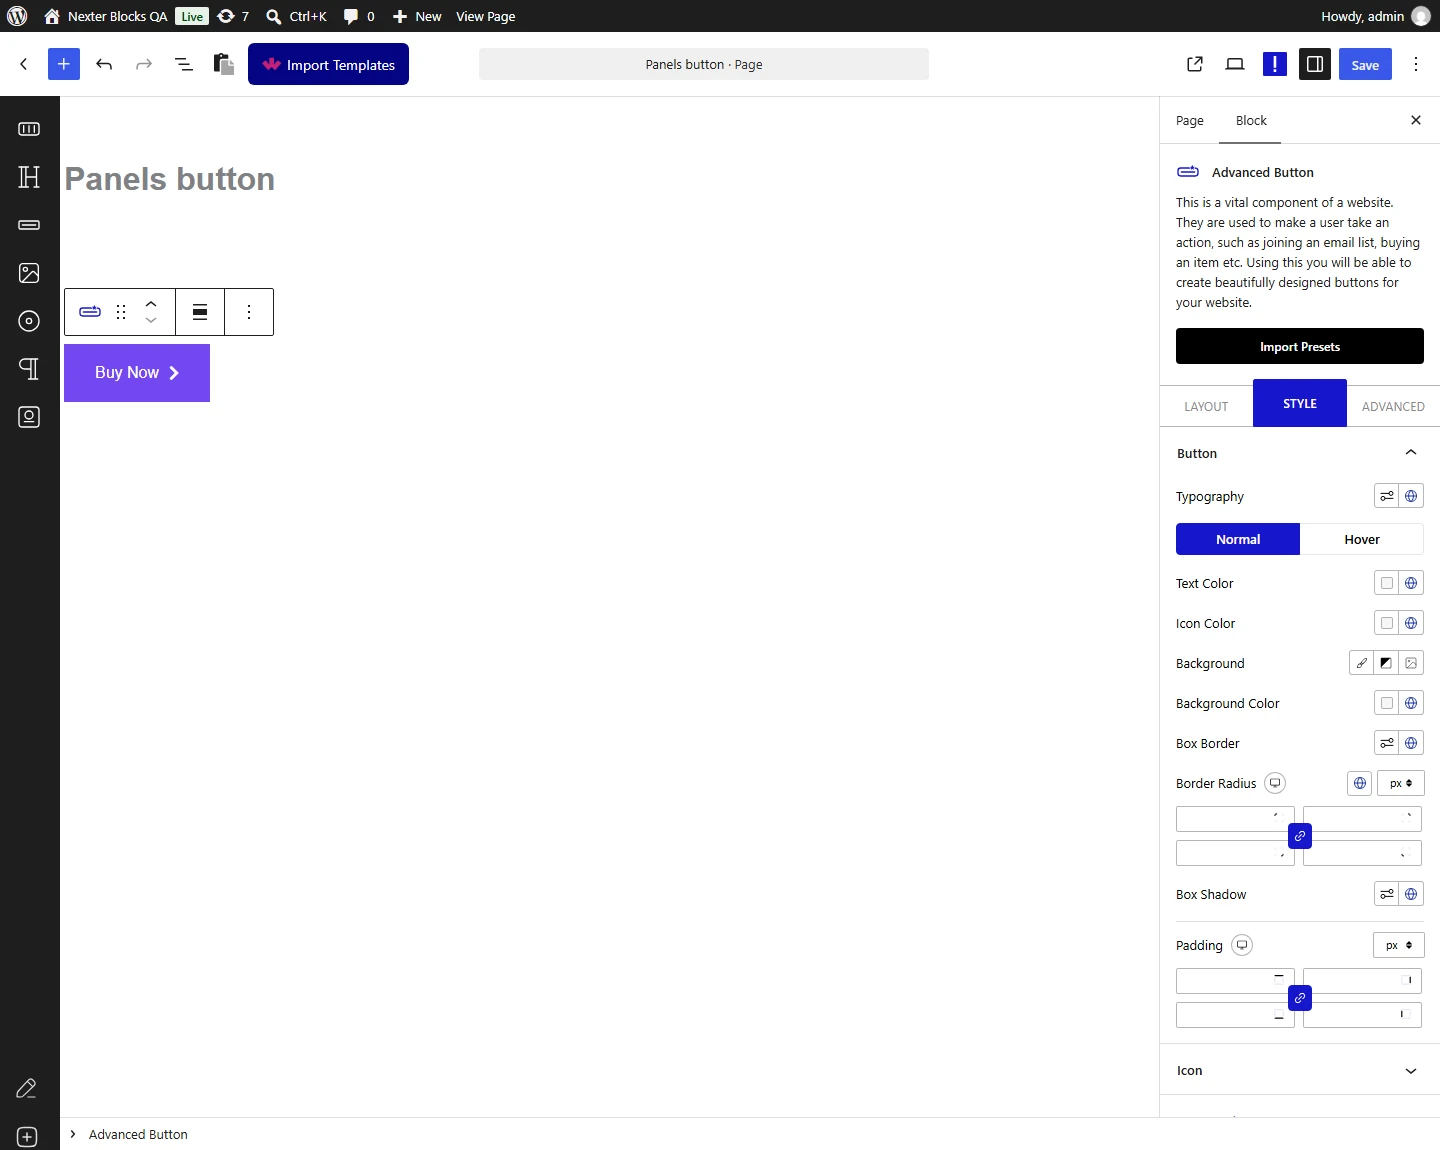Open Icon Color swatch picker
Screen dimensions: 1440x1150
(x=1387, y=623)
